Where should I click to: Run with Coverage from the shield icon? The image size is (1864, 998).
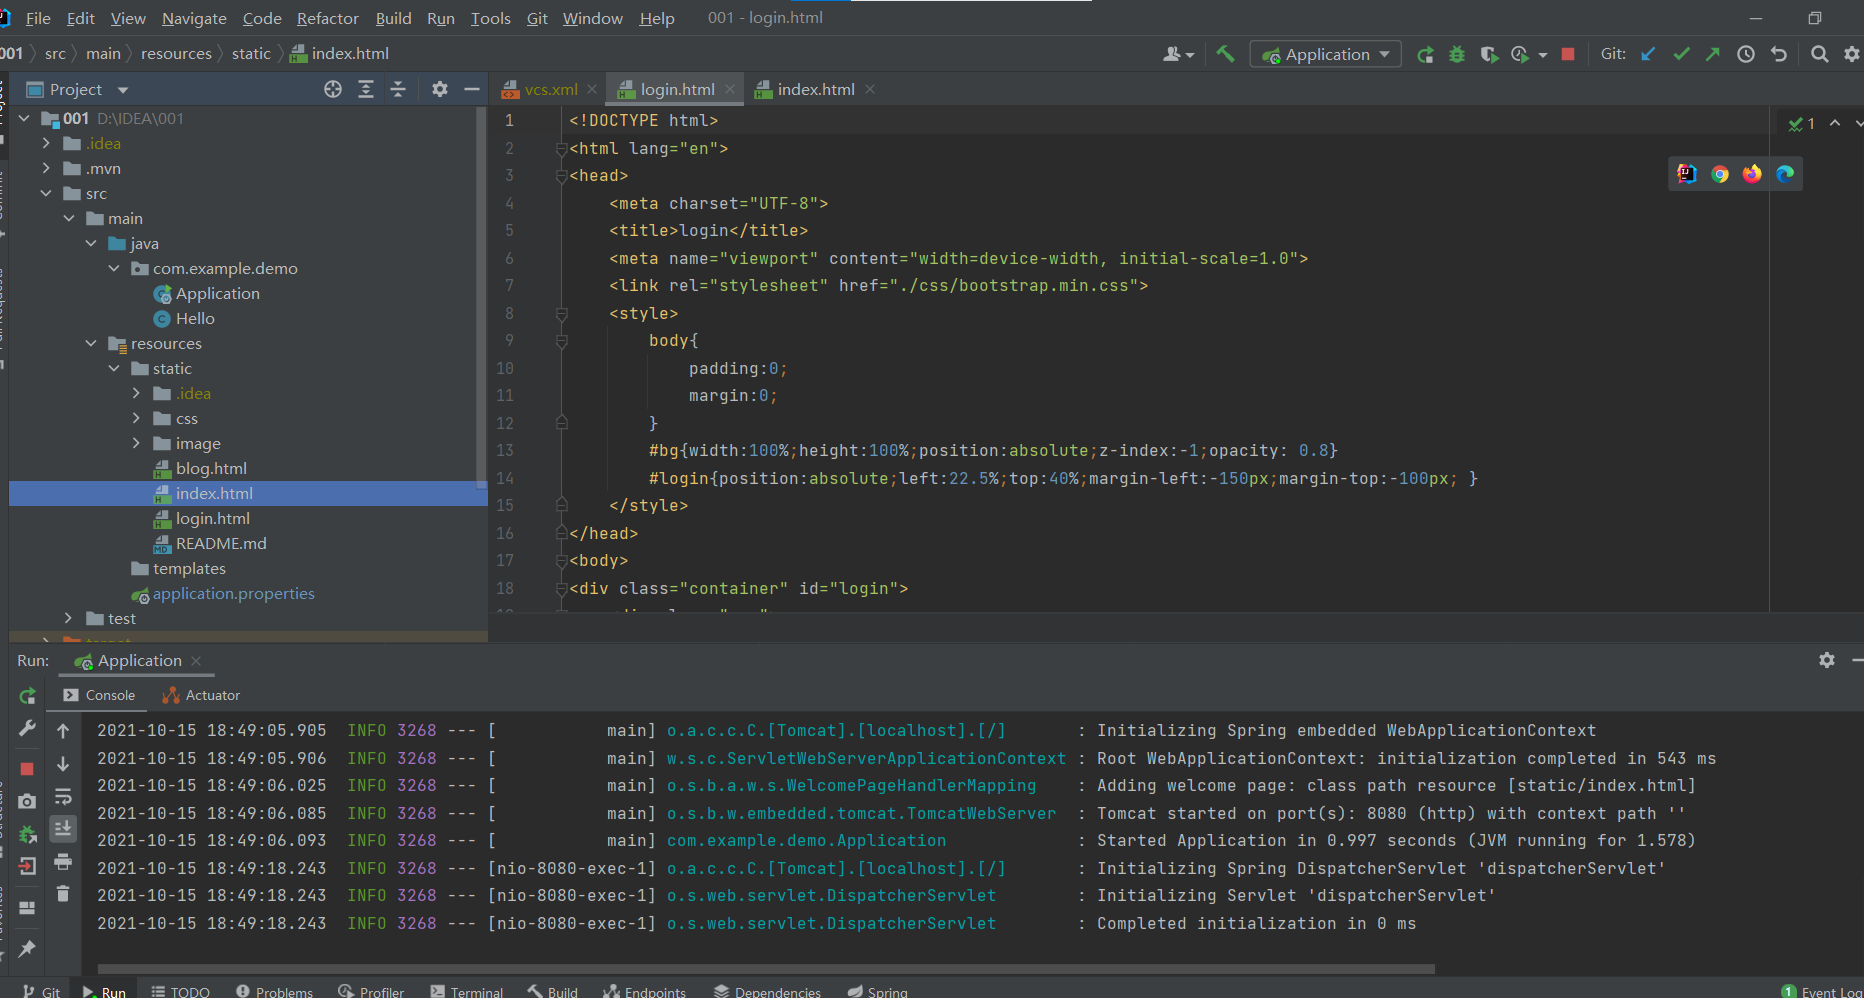[1489, 54]
